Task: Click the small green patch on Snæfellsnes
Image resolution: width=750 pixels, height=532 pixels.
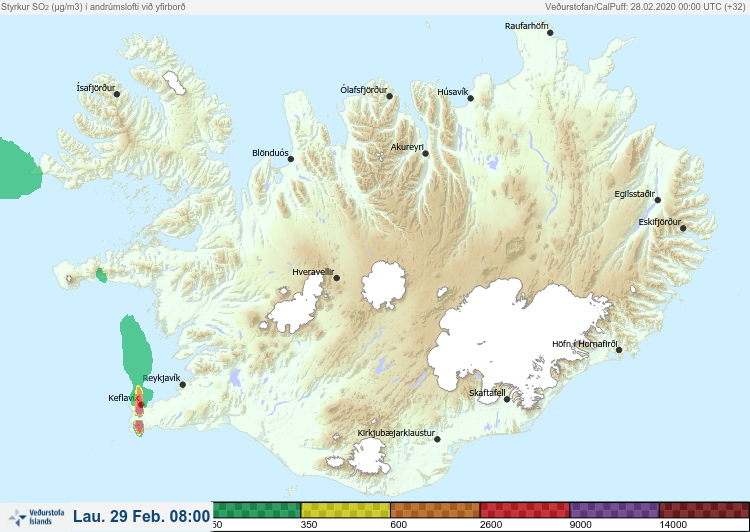Action: coord(101,276)
